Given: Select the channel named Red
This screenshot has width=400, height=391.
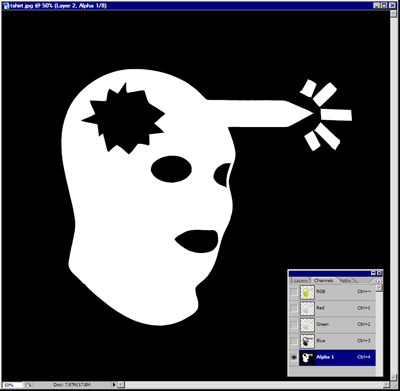Looking at the screenshot, I should [320, 308].
